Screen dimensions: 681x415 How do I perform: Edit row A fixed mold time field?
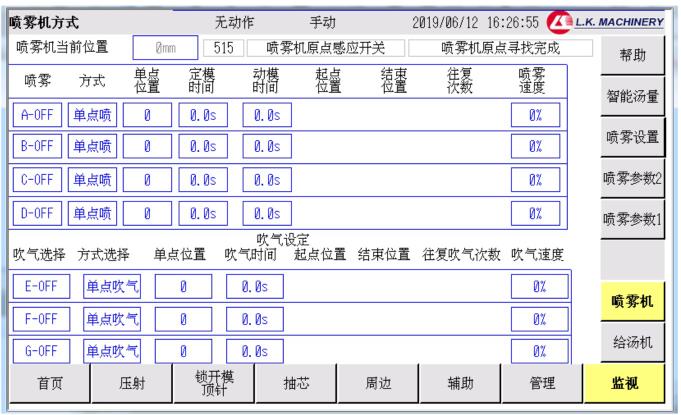pos(203,115)
